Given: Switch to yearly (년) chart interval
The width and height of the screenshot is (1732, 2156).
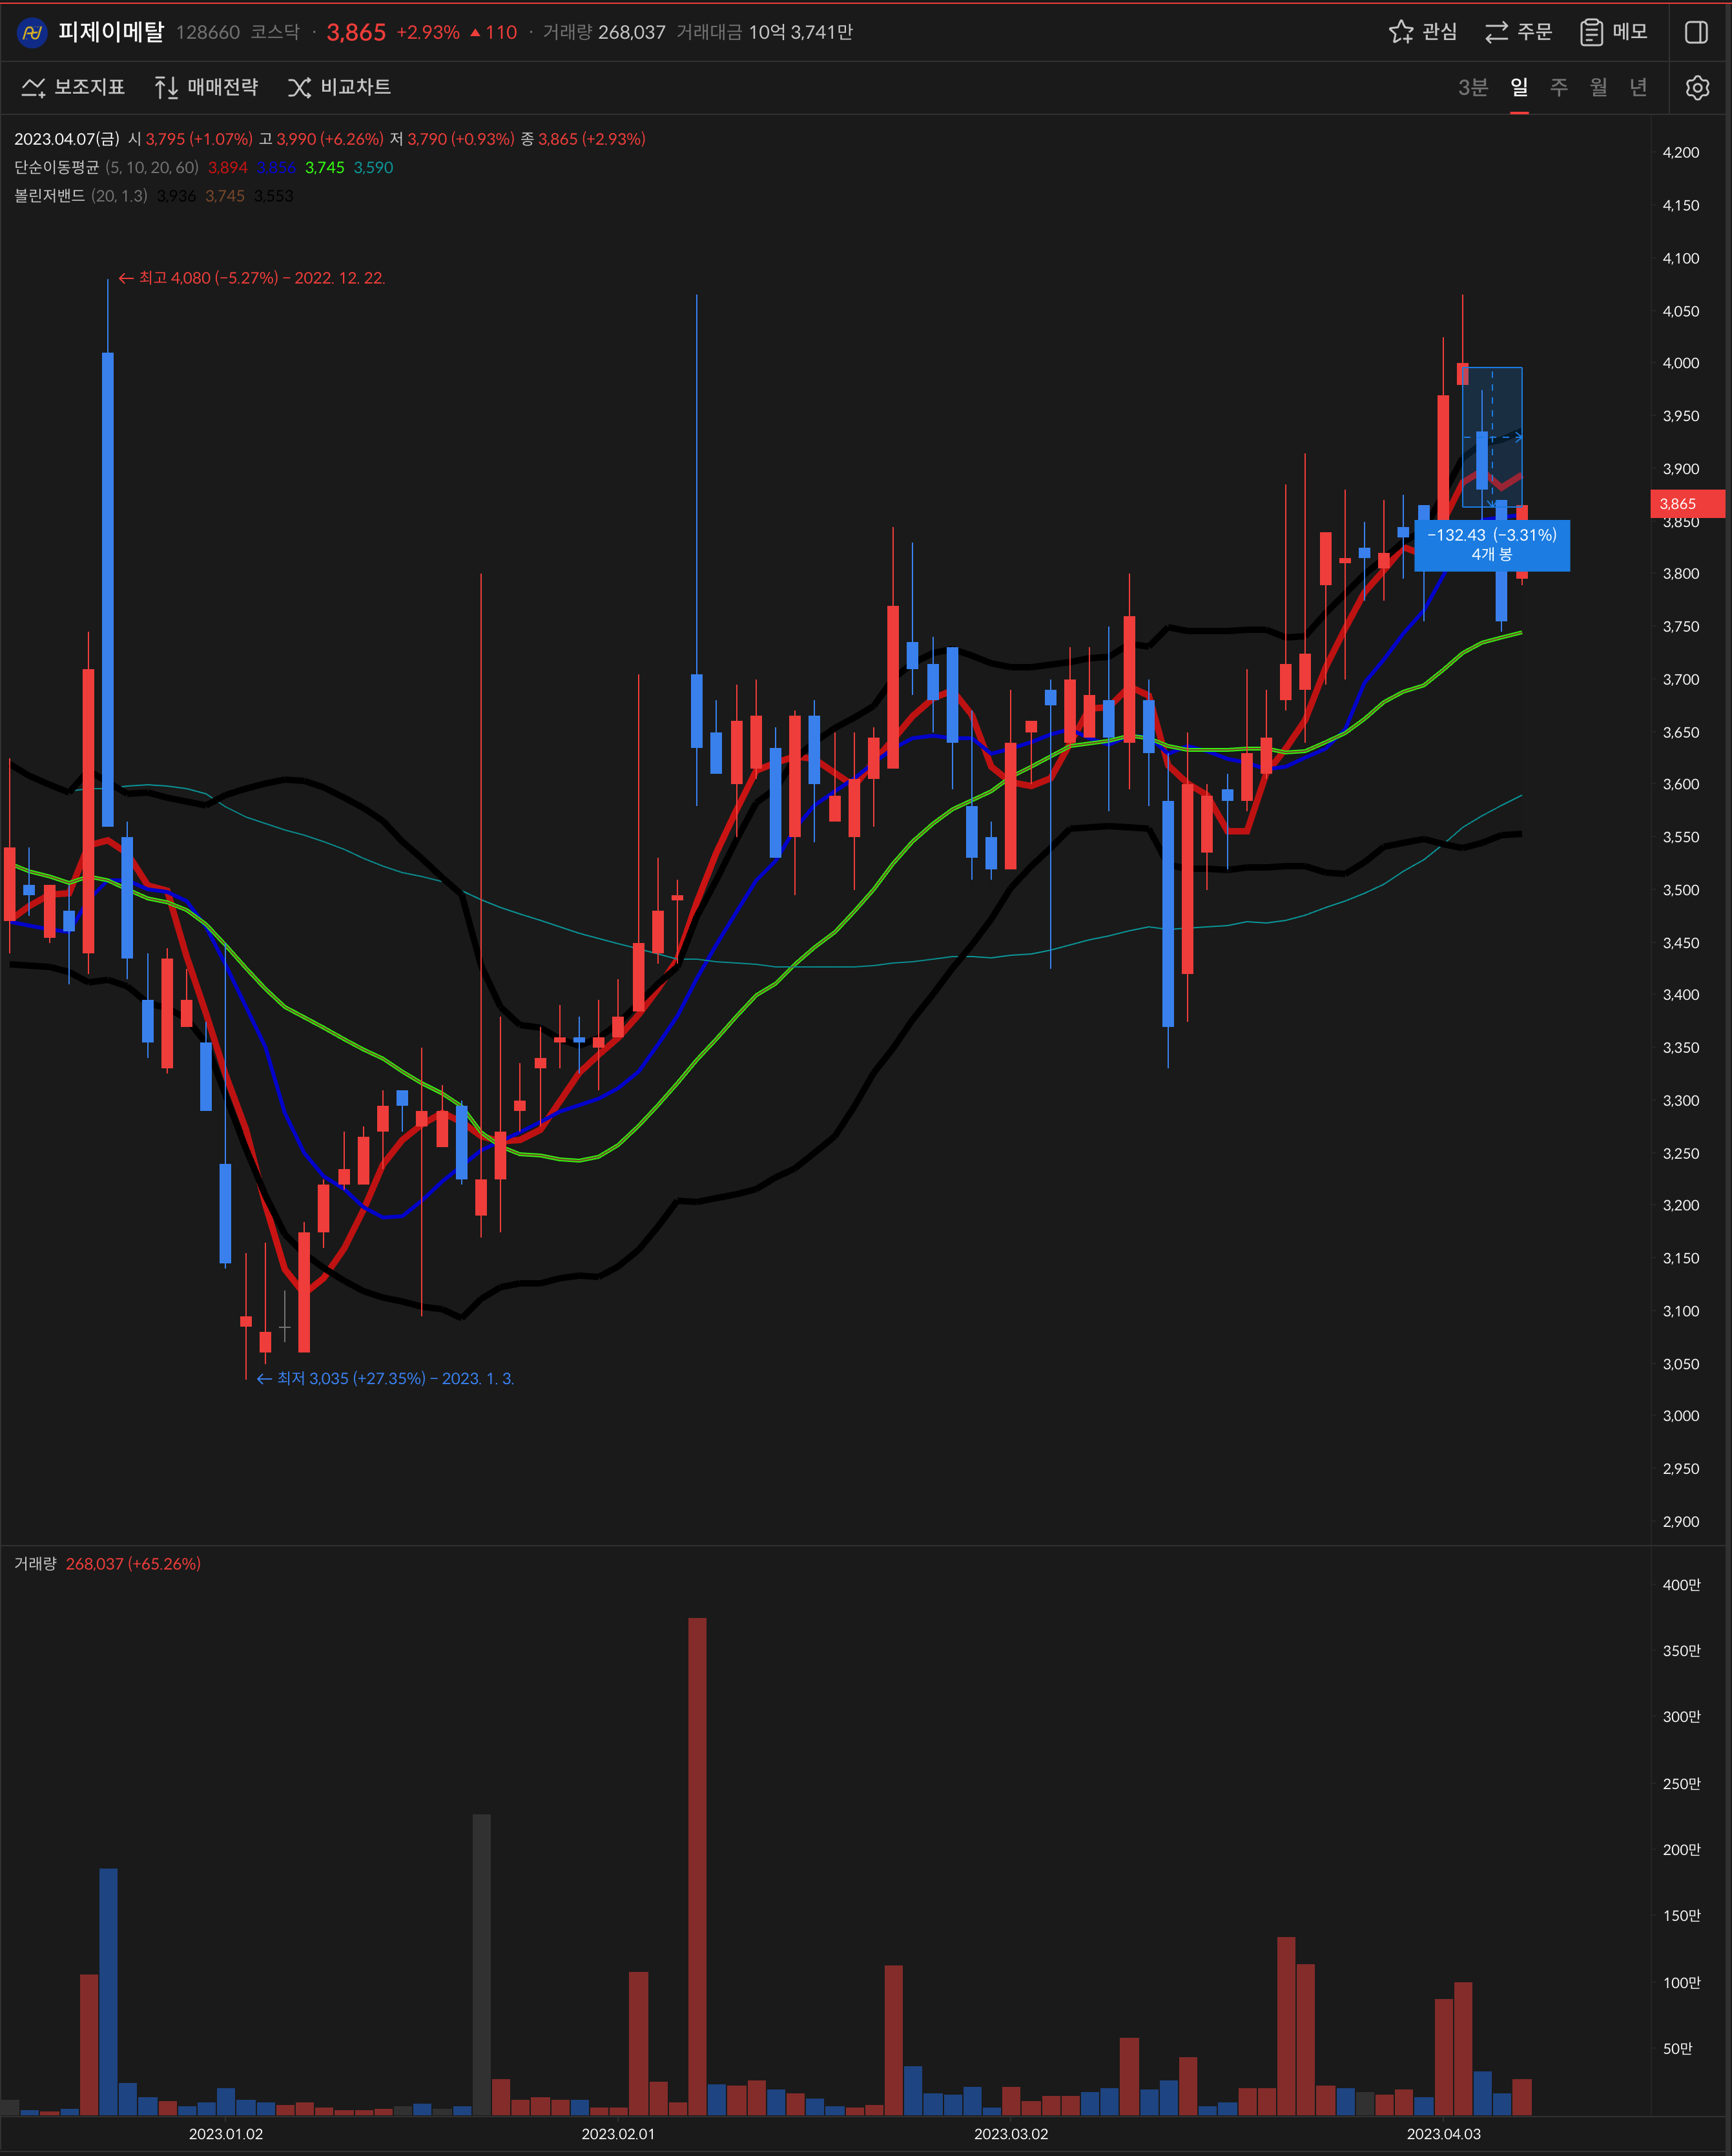Looking at the screenshot, I should coord(1638,88).
